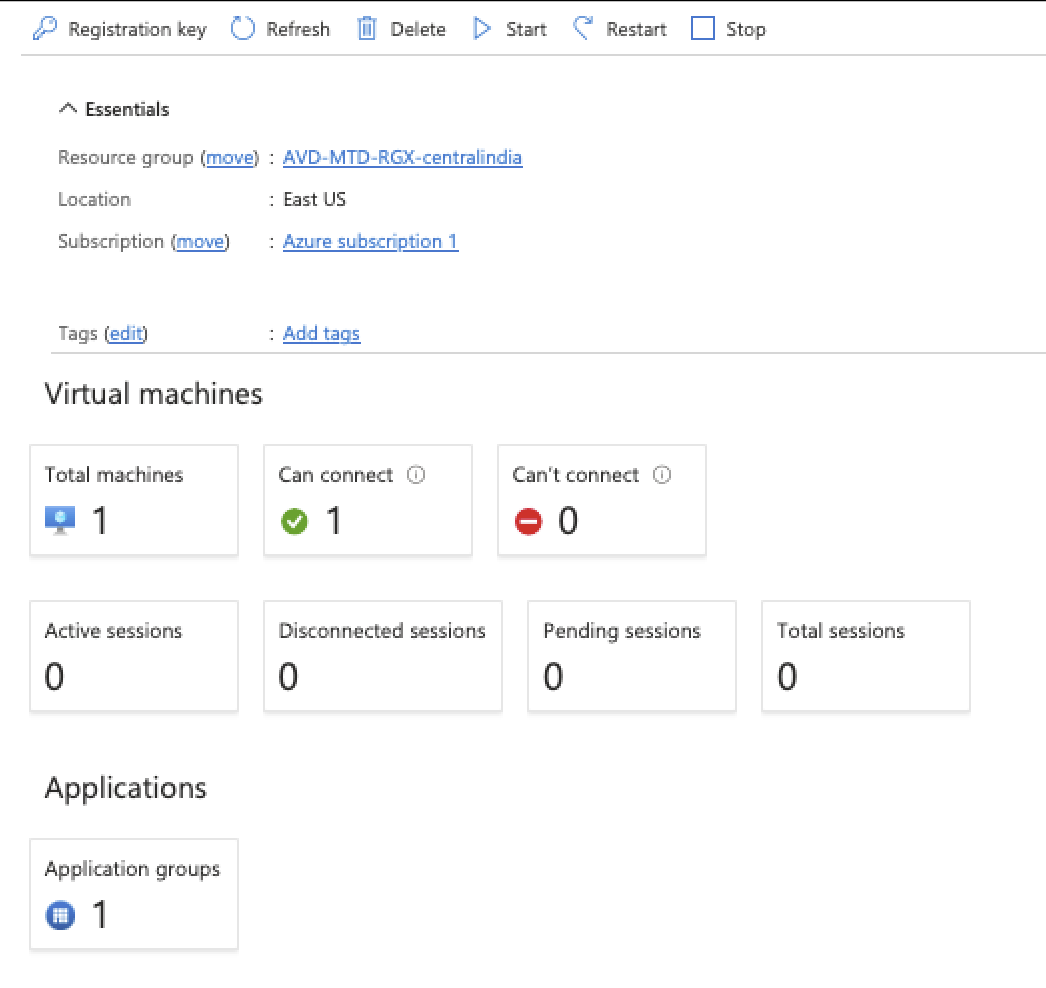This screenshot has height=988, width=1046.
Task: Click edit next to Tags
Action: tap(126, 333)
